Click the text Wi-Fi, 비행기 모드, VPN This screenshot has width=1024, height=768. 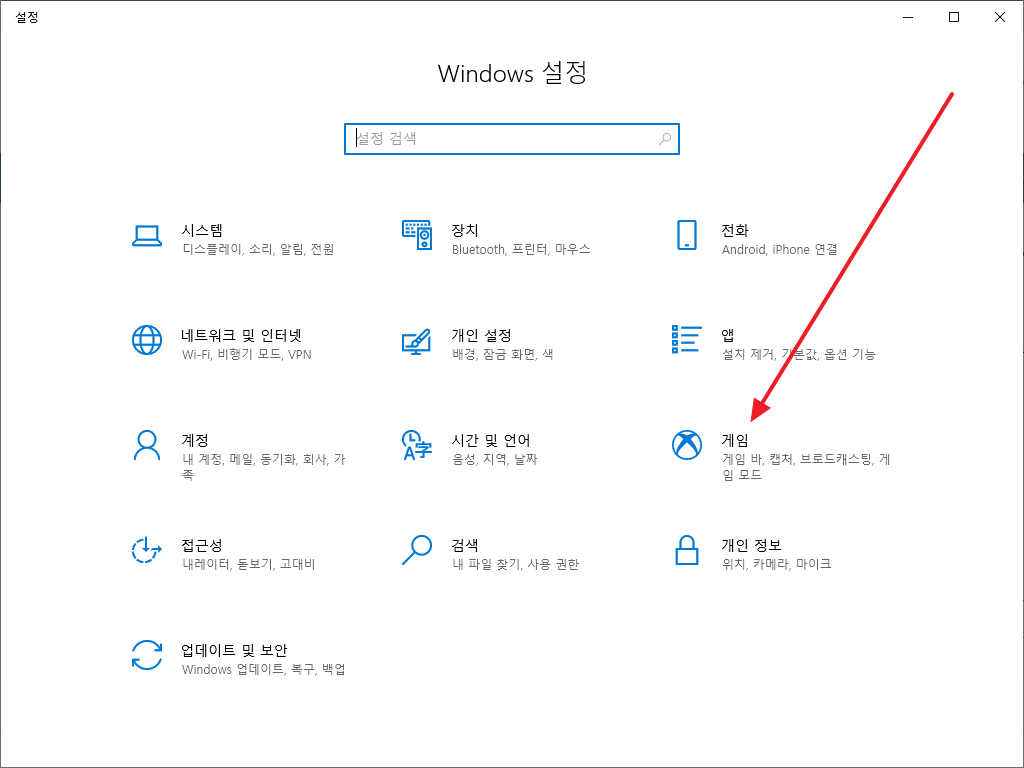[247, 354]
